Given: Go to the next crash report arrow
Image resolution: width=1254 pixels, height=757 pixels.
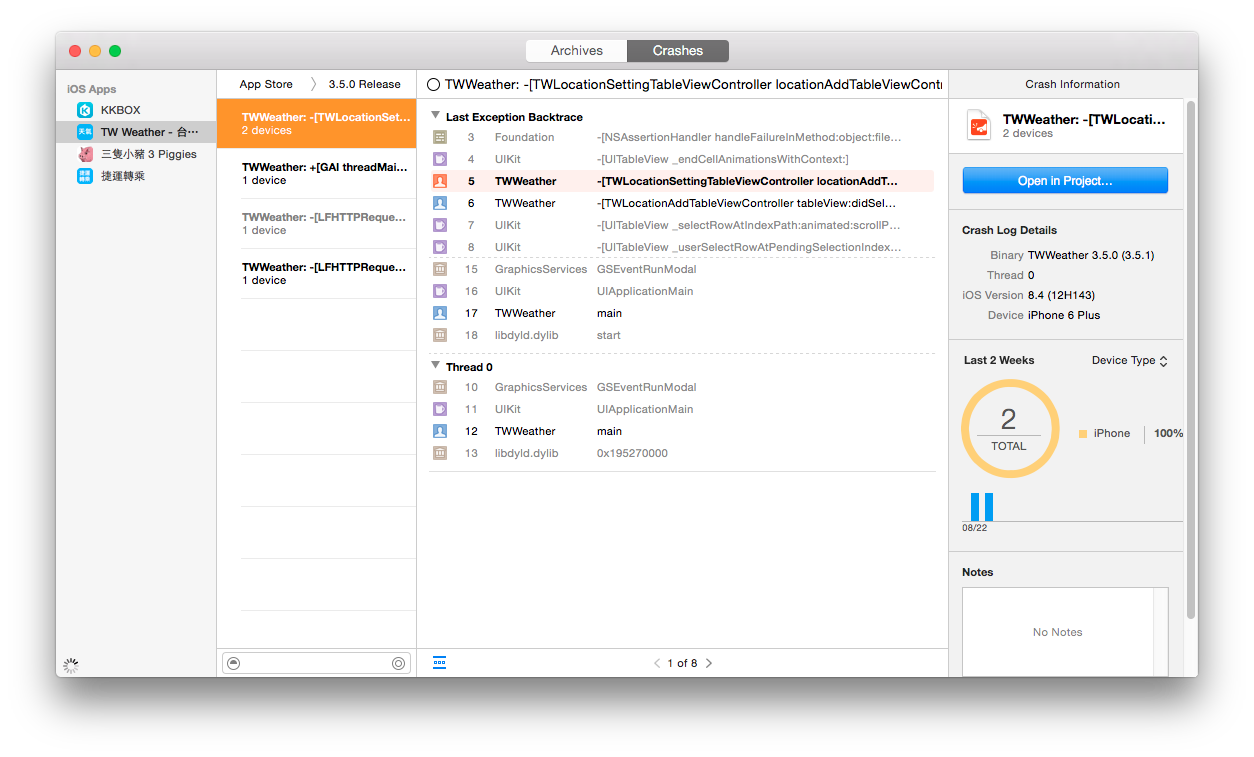Looking at the screenshot, I should 709,663.
